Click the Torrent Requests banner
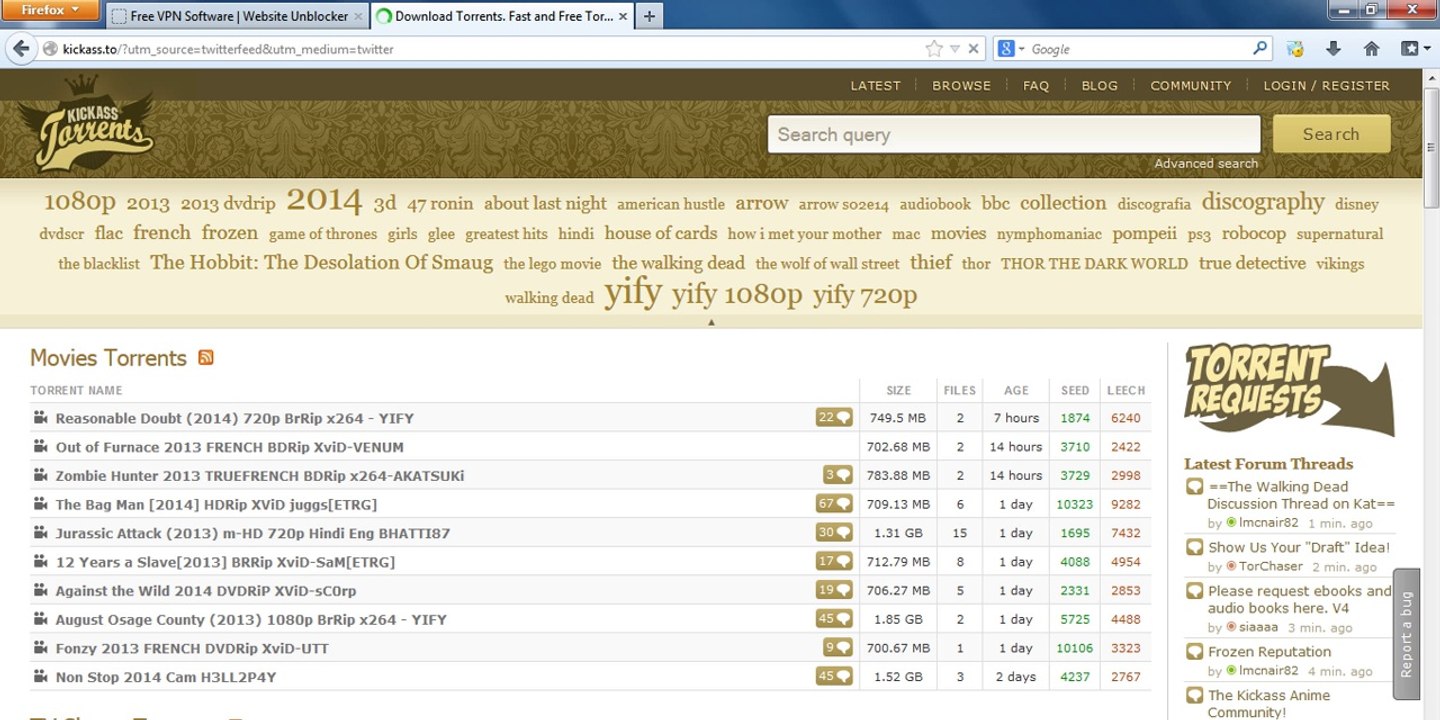 tap(1288, 389)
